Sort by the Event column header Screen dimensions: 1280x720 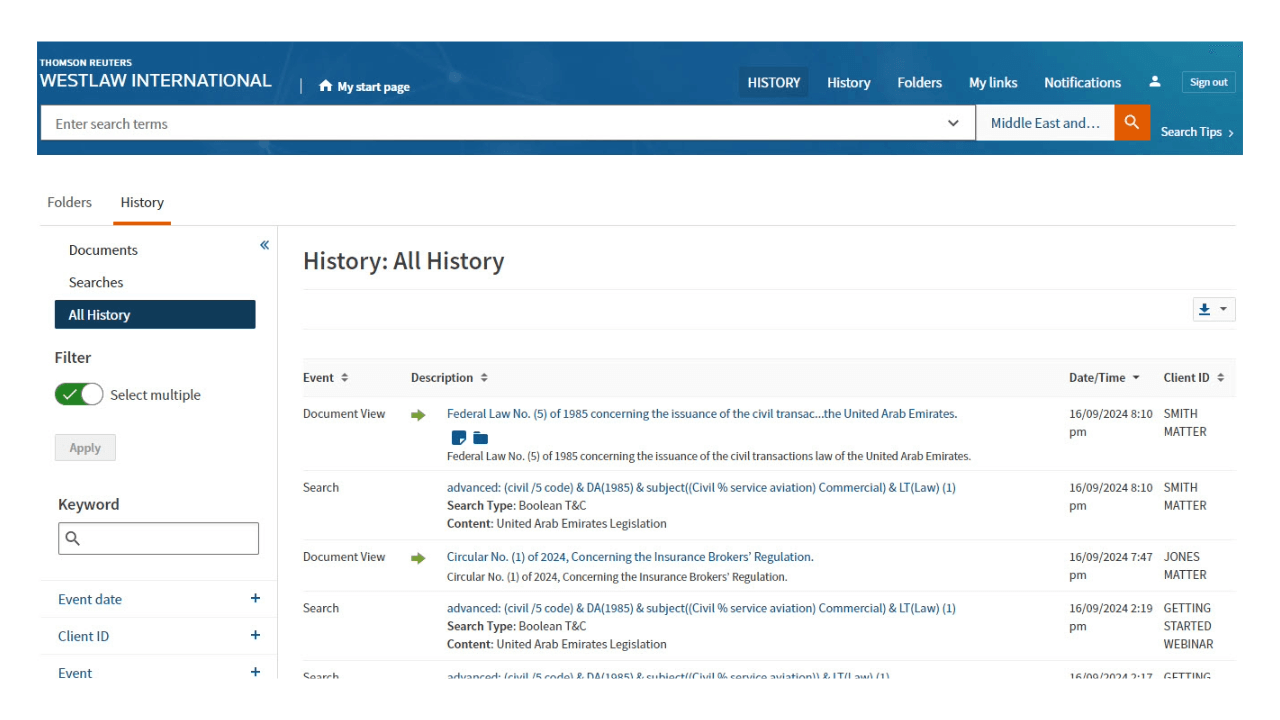[325, 378]
